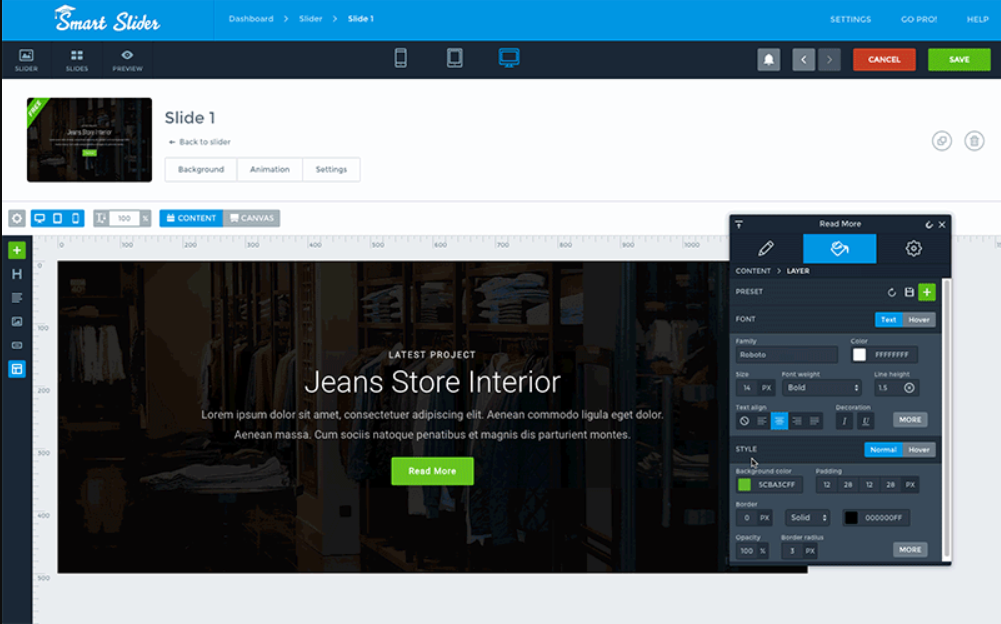The width and height of the screenshot is (1001, 624).
Task: Open the font size PX unit selector
Action: (766, 388)
